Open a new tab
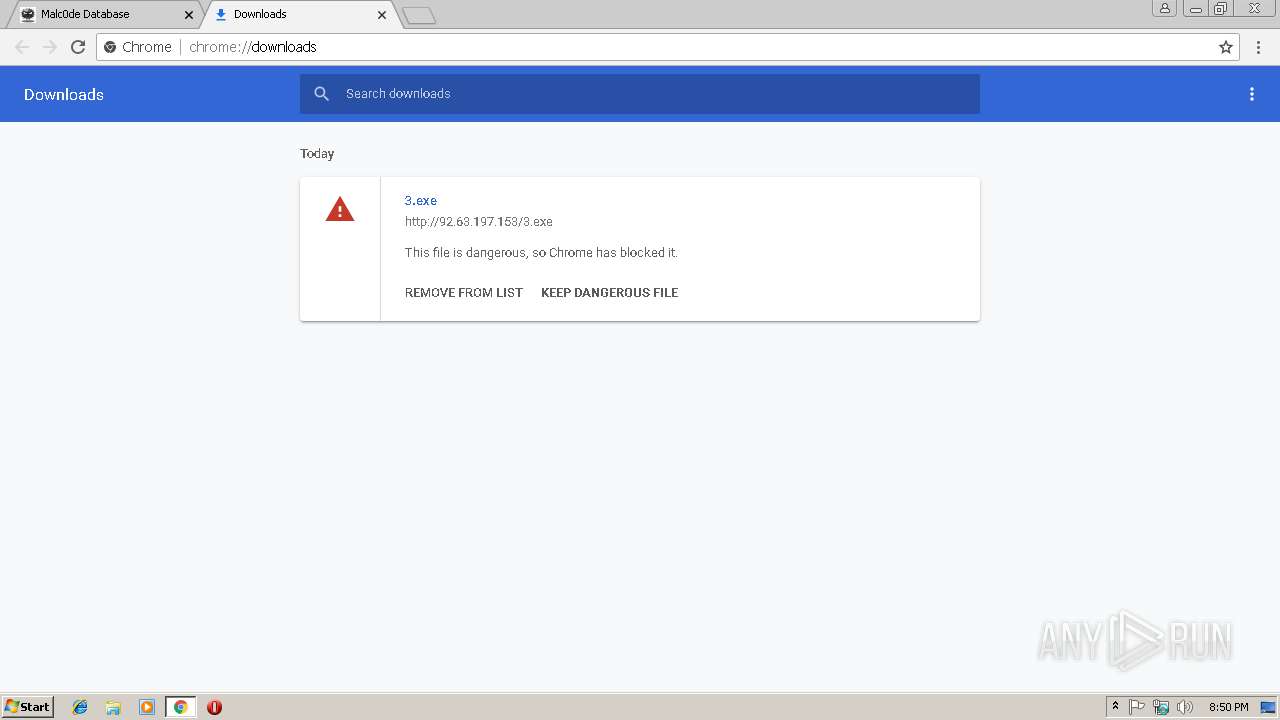This screenshot has height=720, width=1280. (x=419, y=15)
